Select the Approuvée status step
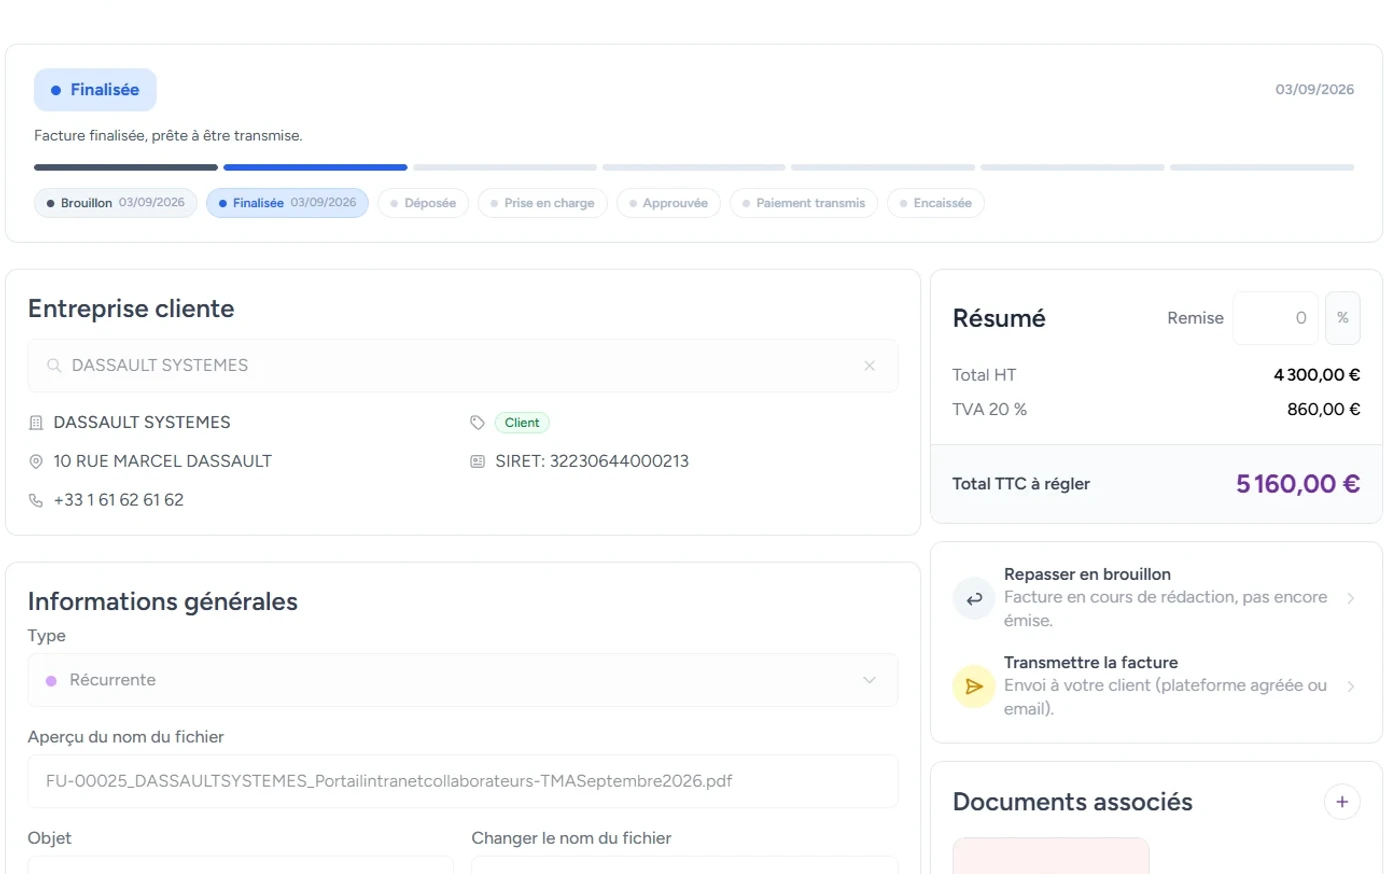The image size is (1400, 874). coord(668,203)
